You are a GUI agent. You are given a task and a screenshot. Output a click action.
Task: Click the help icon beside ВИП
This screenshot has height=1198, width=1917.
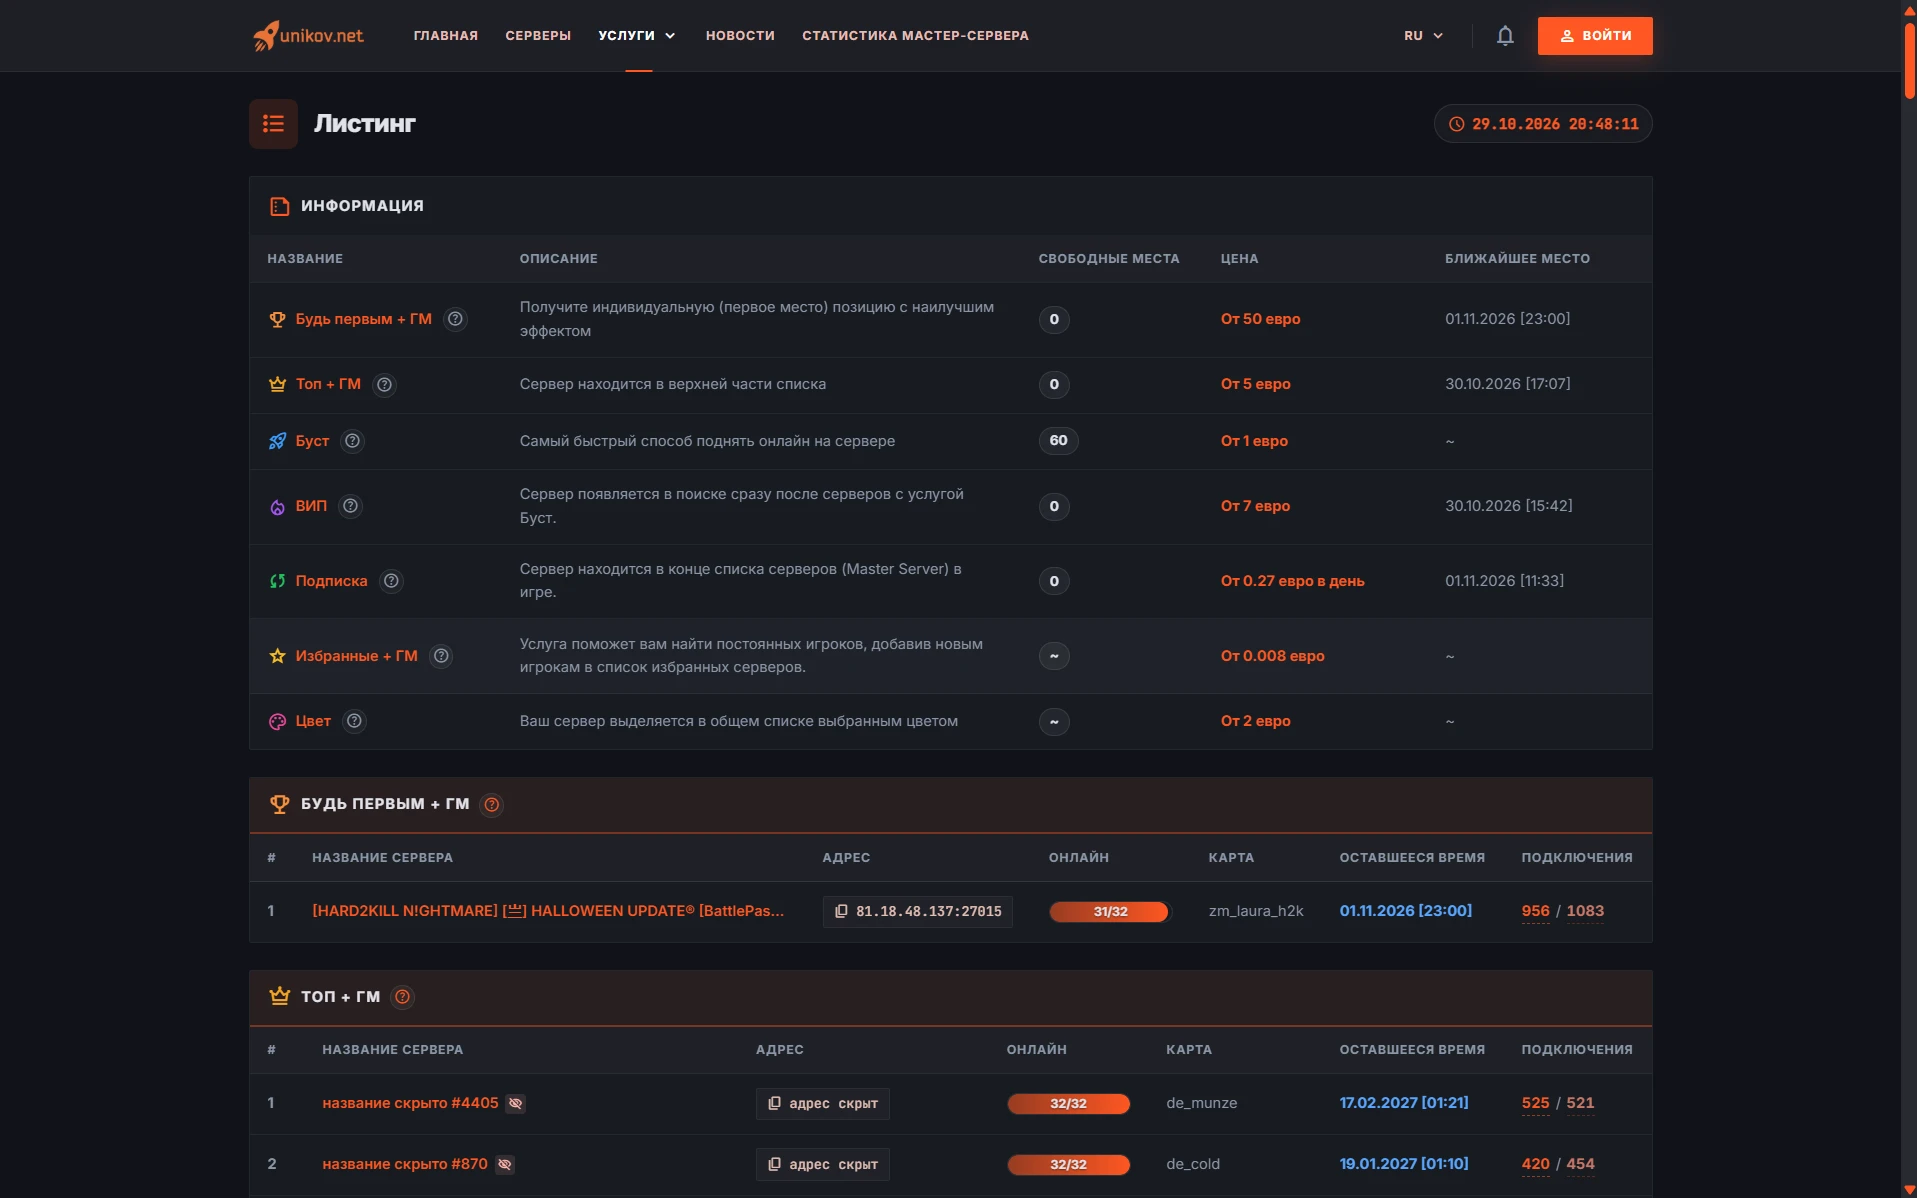coord(350,506)
